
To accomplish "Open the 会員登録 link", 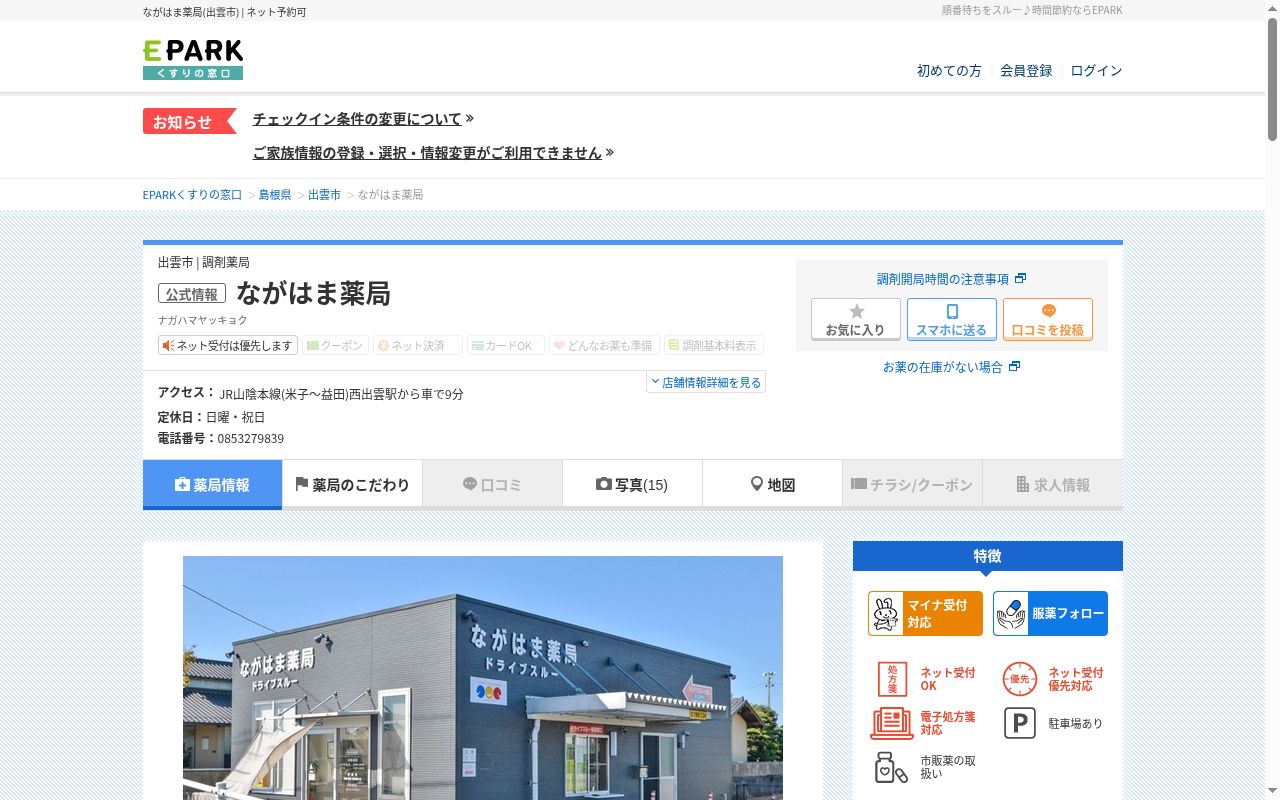I will pyautogui.click(x=1026, y=71).
